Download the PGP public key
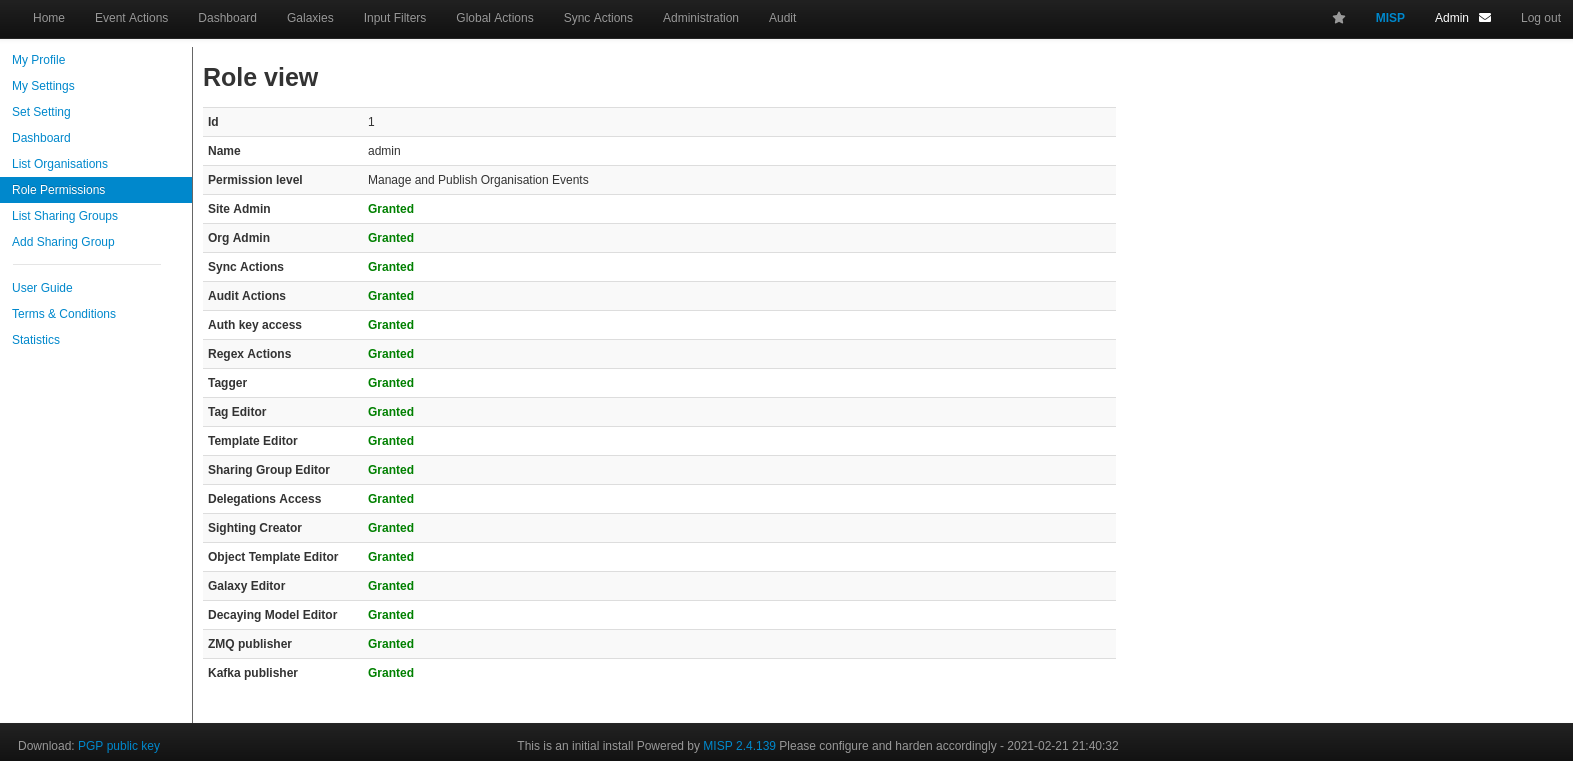This screenshot has height=761, width=1573. pos(119,746)
